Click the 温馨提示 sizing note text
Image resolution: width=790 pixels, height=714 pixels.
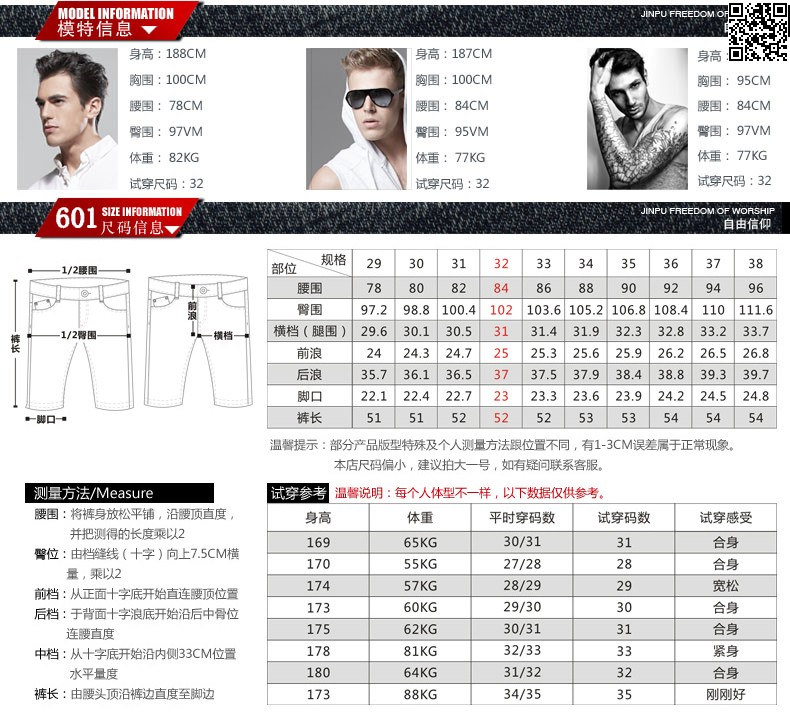click(504, 455)
